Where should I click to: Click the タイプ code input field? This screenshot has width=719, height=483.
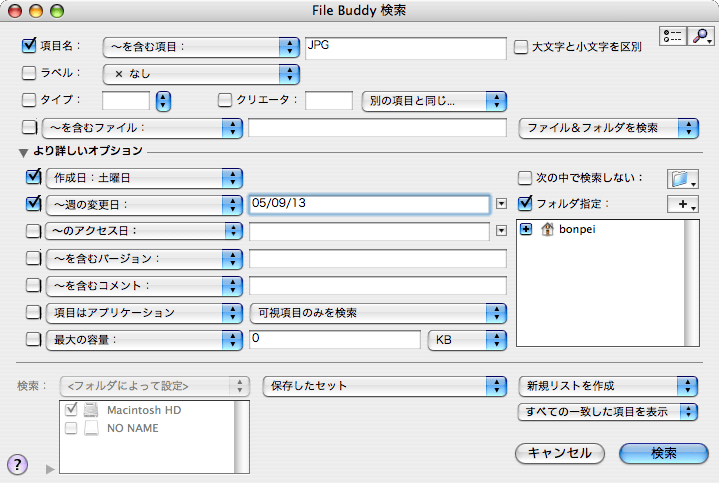point(126,100)
